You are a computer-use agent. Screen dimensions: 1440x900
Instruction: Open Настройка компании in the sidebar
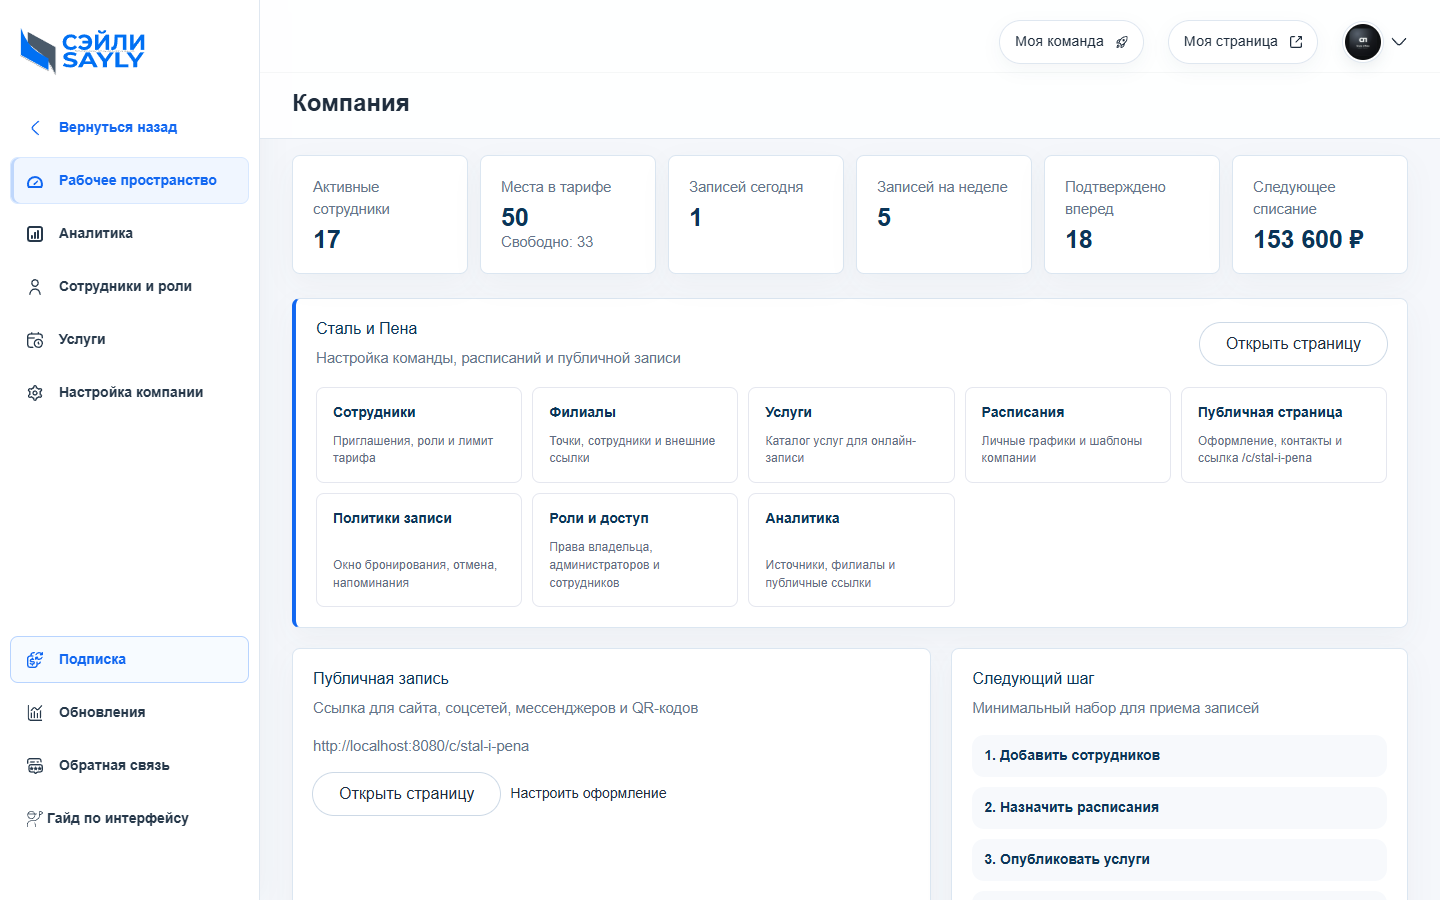(x=130, y=393)
